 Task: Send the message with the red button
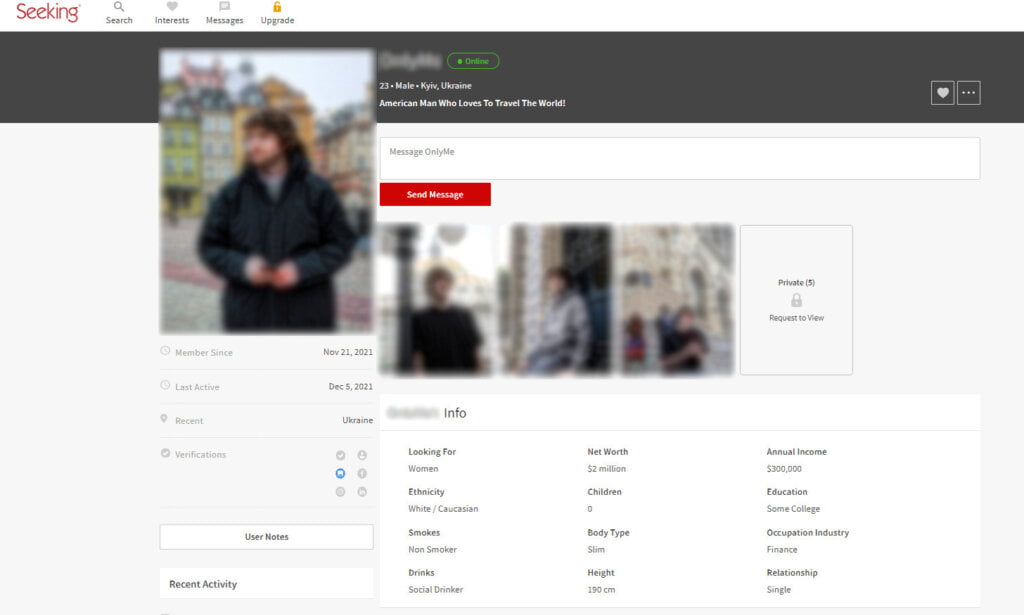coord(435,195)
